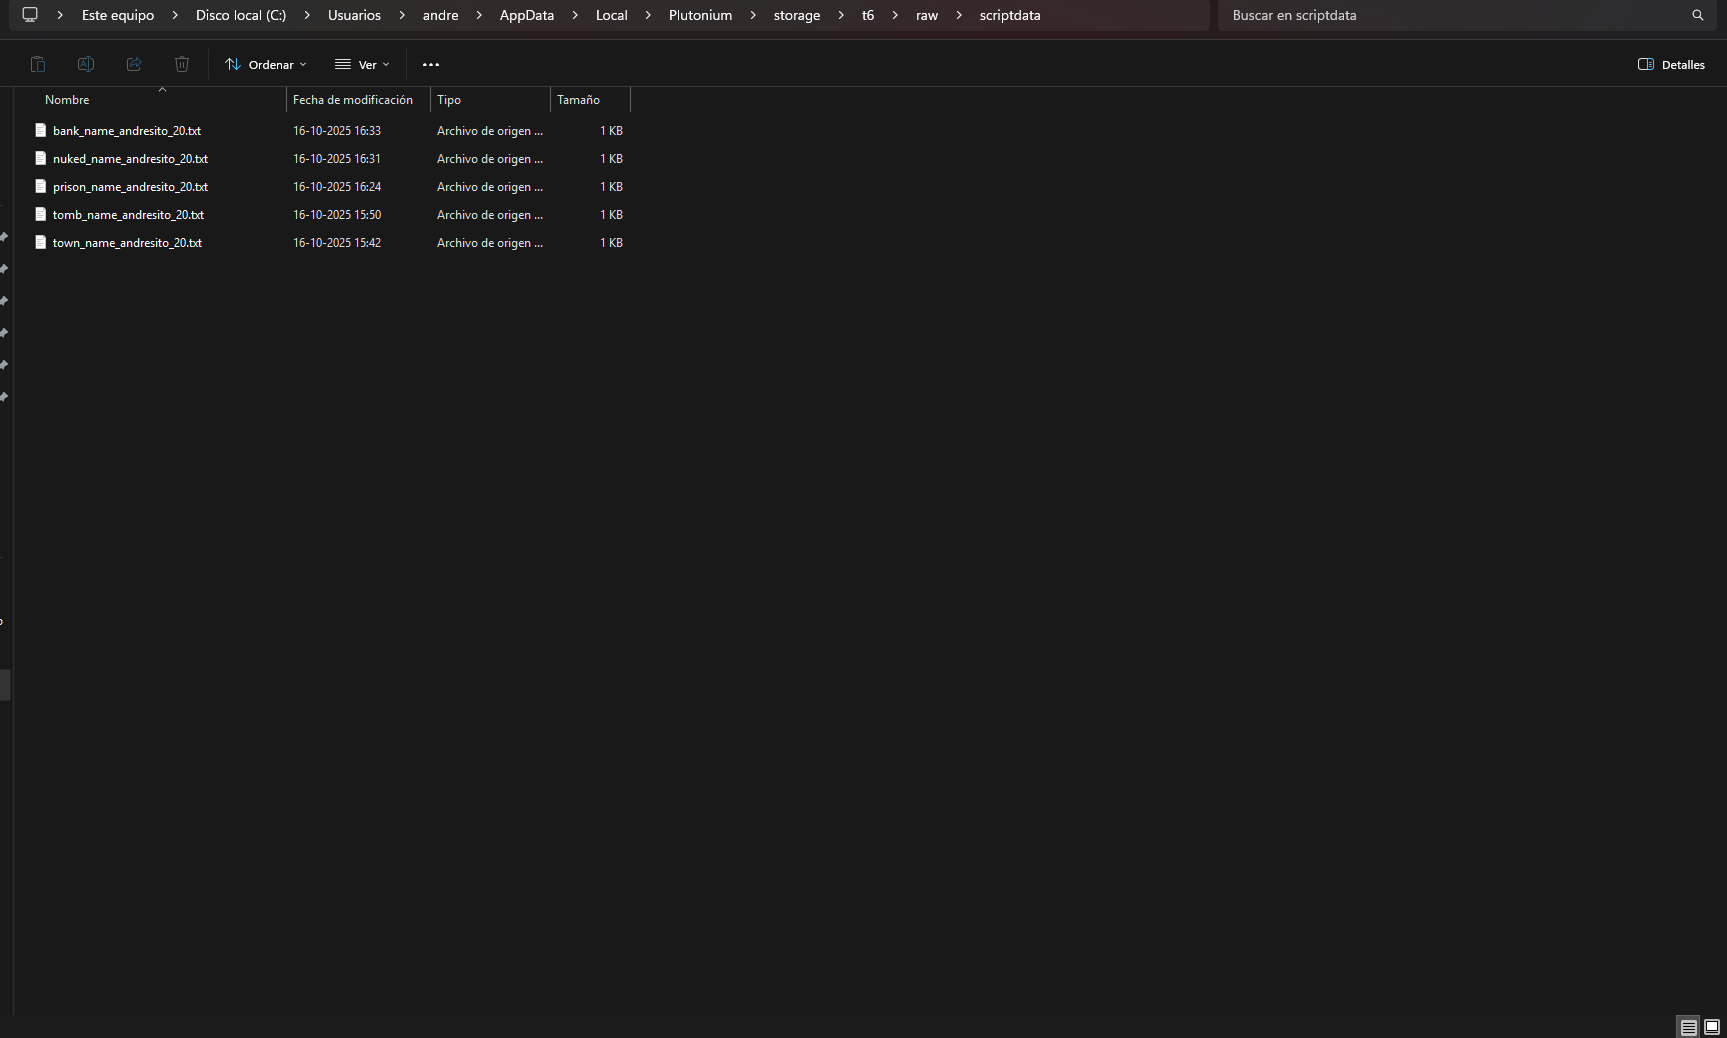Screen dimensions: 1727x1038
Task: Navigate to AppData in the breadcrumb path
Action: pos(526,15)
